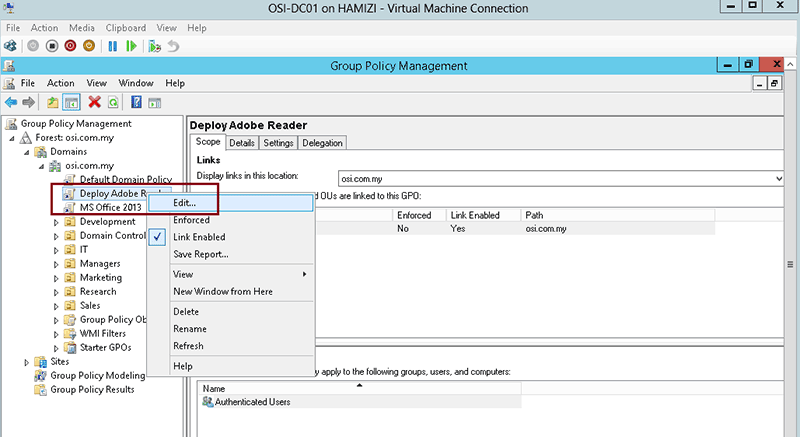Select Forest: osi.com.my tree node
This screenshot has width=800, height=437.
point(74,138)
